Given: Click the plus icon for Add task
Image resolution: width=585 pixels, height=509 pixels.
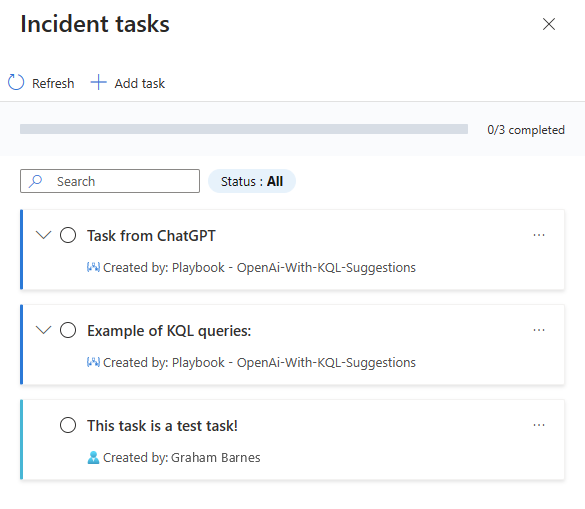Looking at the screenshot, I should click(98, 82).
